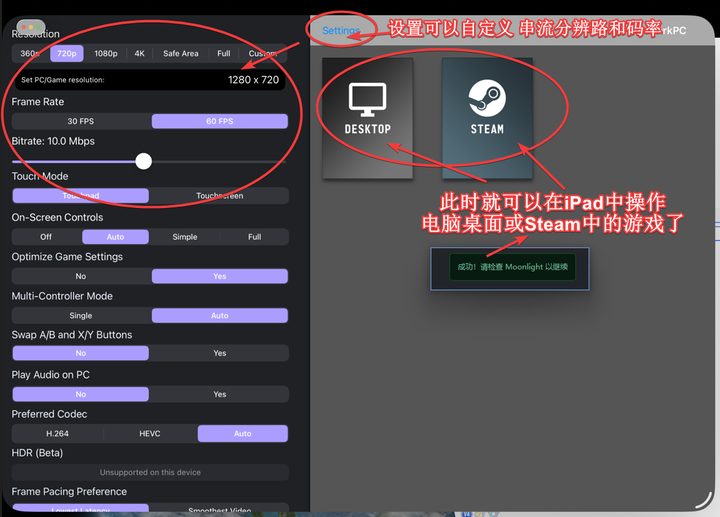Screen dimensions: 720x517
Task: Click the HDR Unsupported on this device field
Action: pyautogui.click(x=150, y=472)
